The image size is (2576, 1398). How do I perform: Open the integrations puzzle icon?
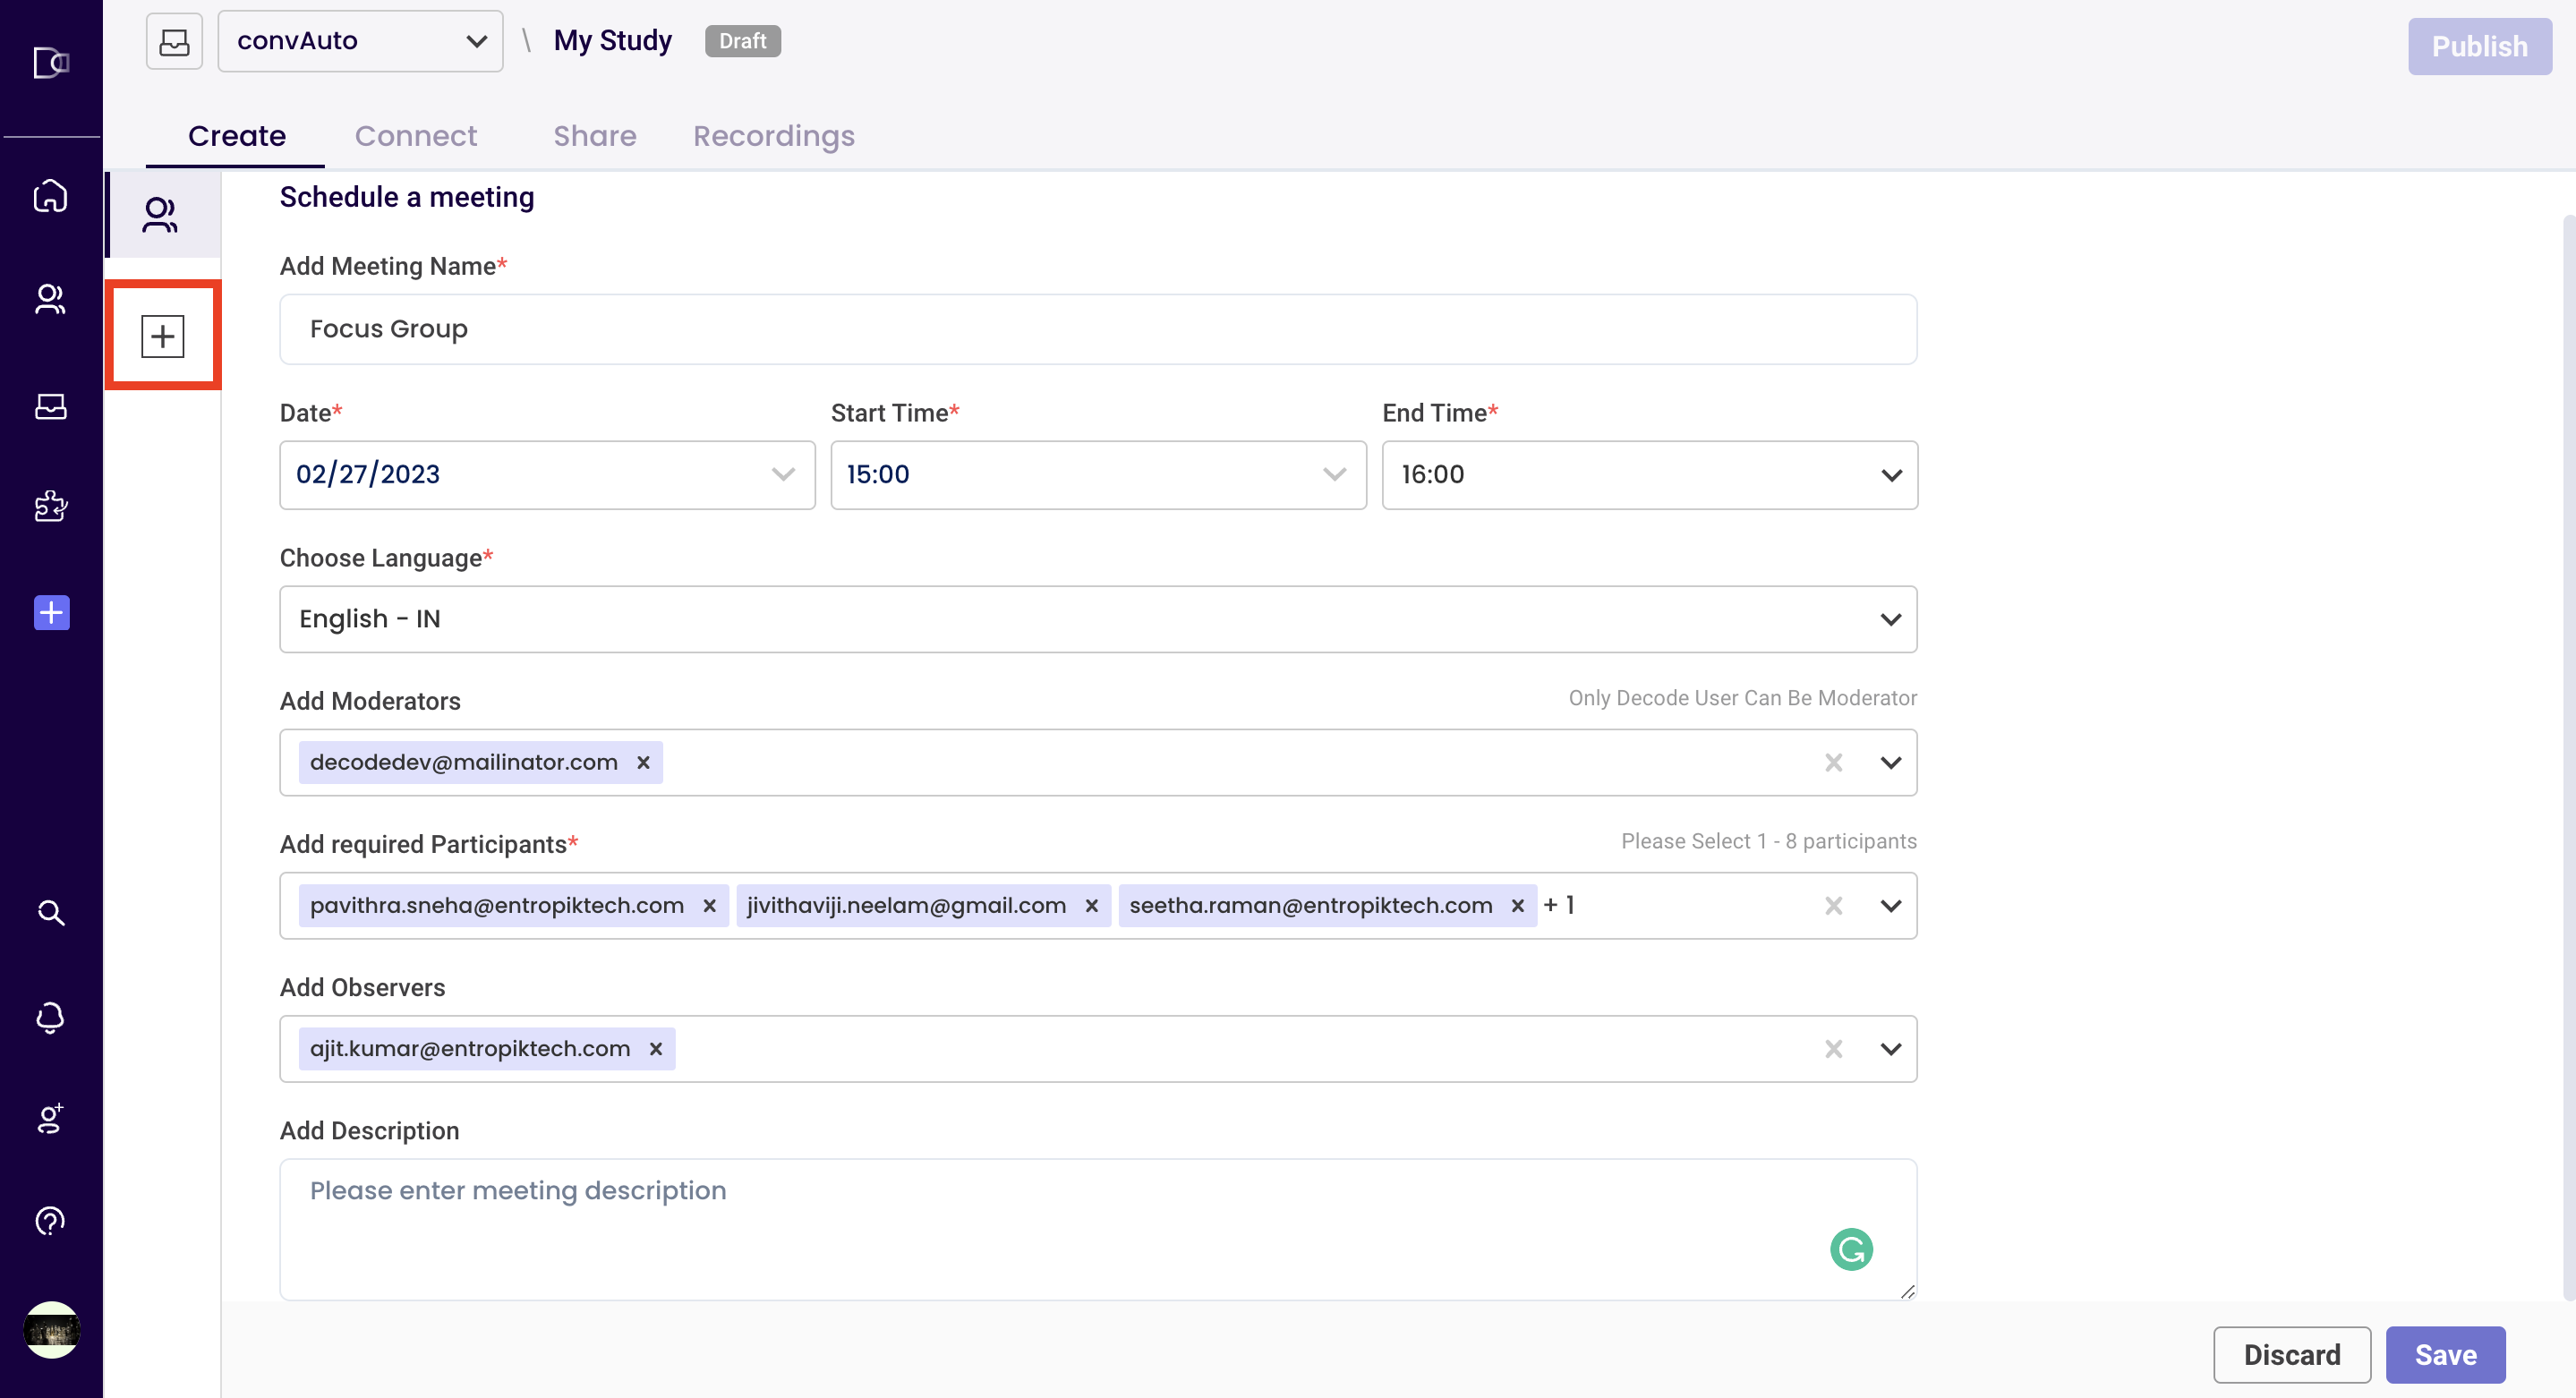click(51, 506)
